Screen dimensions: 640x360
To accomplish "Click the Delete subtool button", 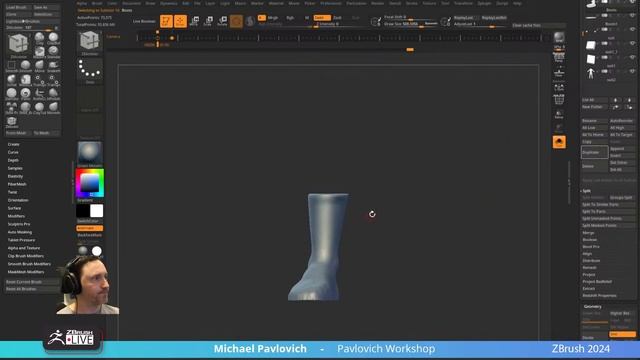I will tap(594, 166).
